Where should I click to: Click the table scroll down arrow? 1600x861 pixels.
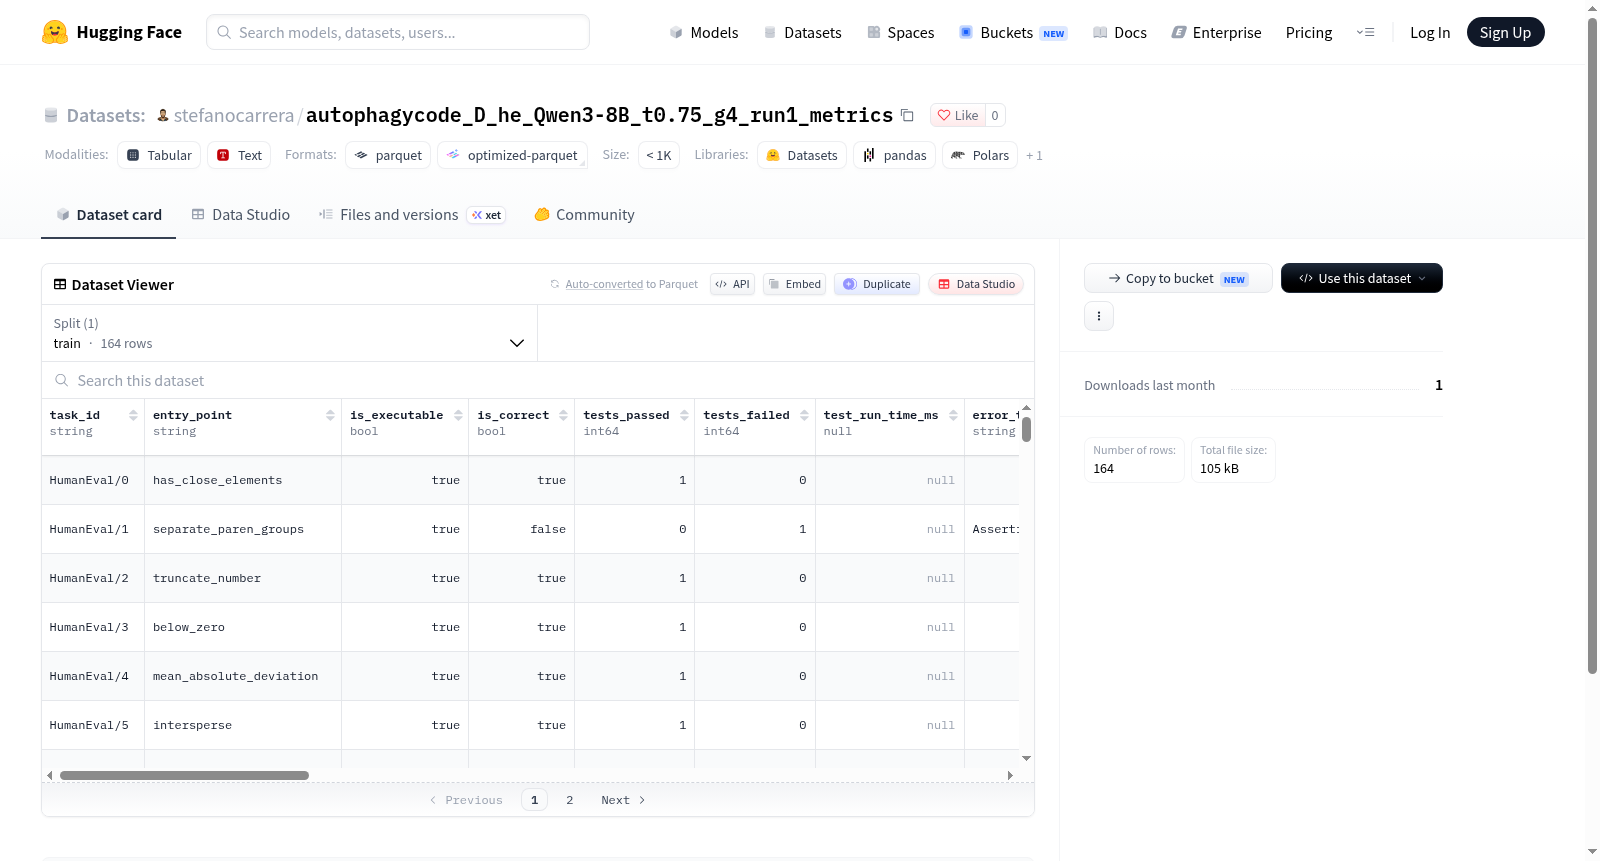click(1026, 759)
